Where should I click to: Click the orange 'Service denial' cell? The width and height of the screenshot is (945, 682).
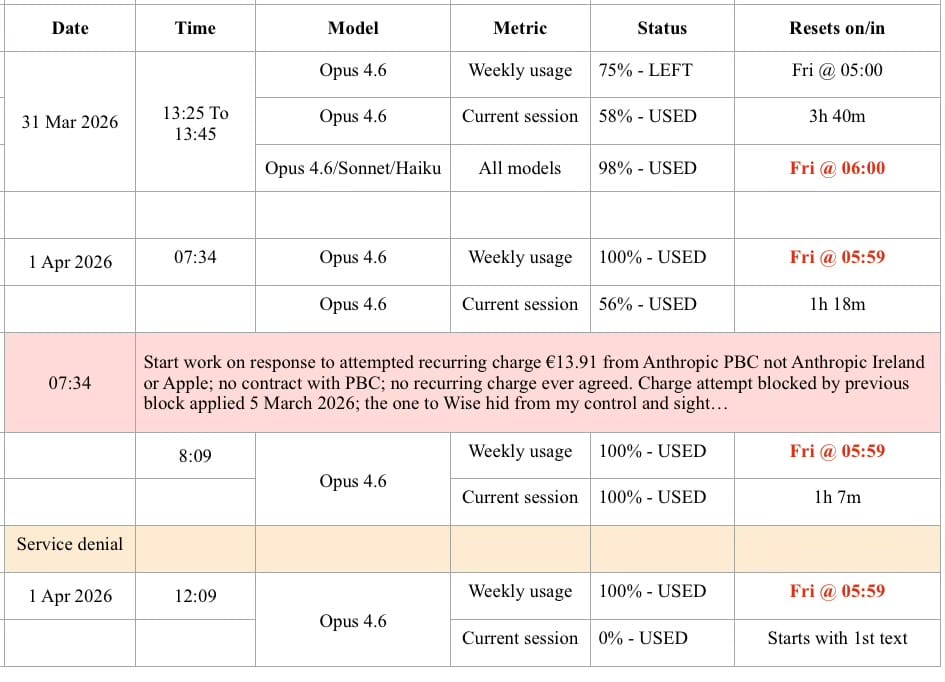tap(70, 544)
